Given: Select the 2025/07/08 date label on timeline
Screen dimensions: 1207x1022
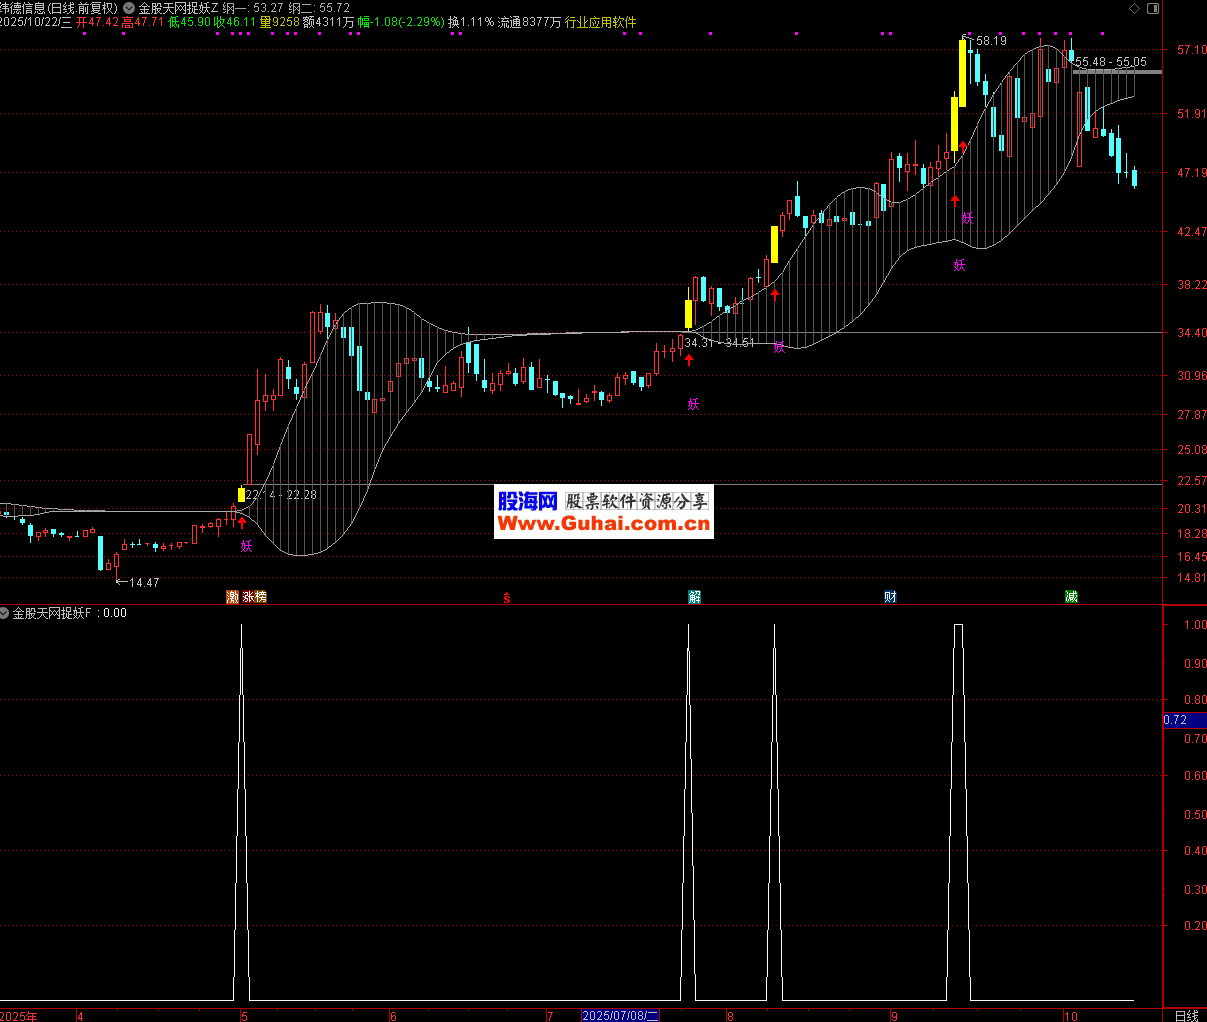Looking at the screenshot, I should pyautogui.click(x=620, y=1015).
